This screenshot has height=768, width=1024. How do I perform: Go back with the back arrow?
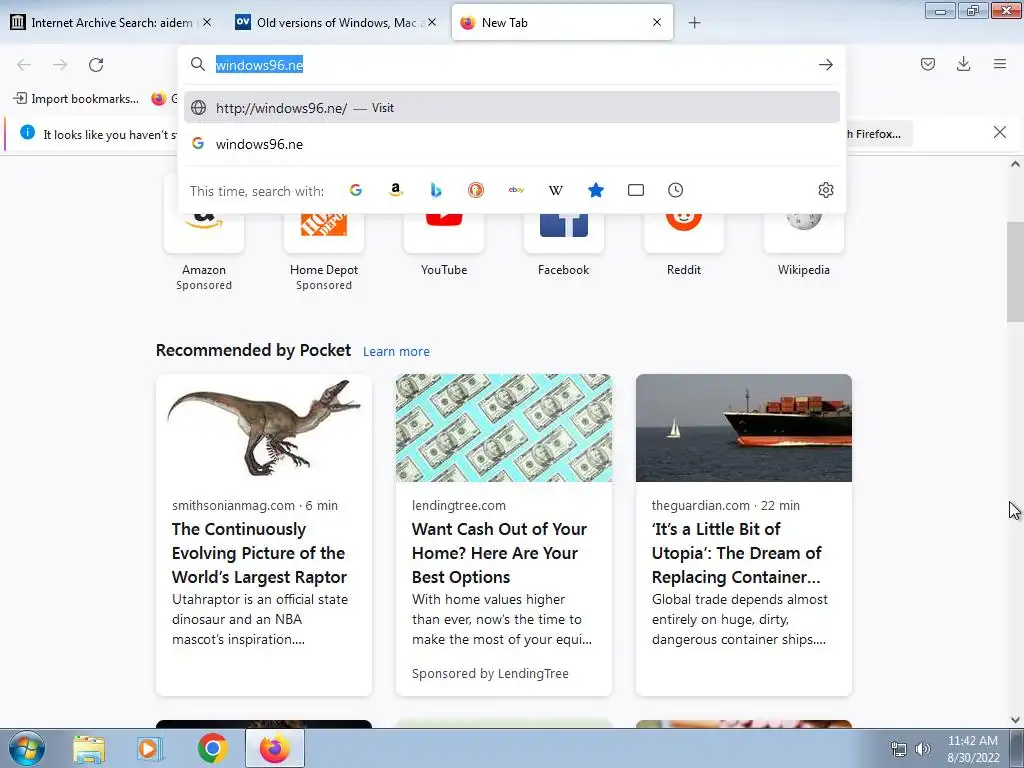tap(24, 64)
